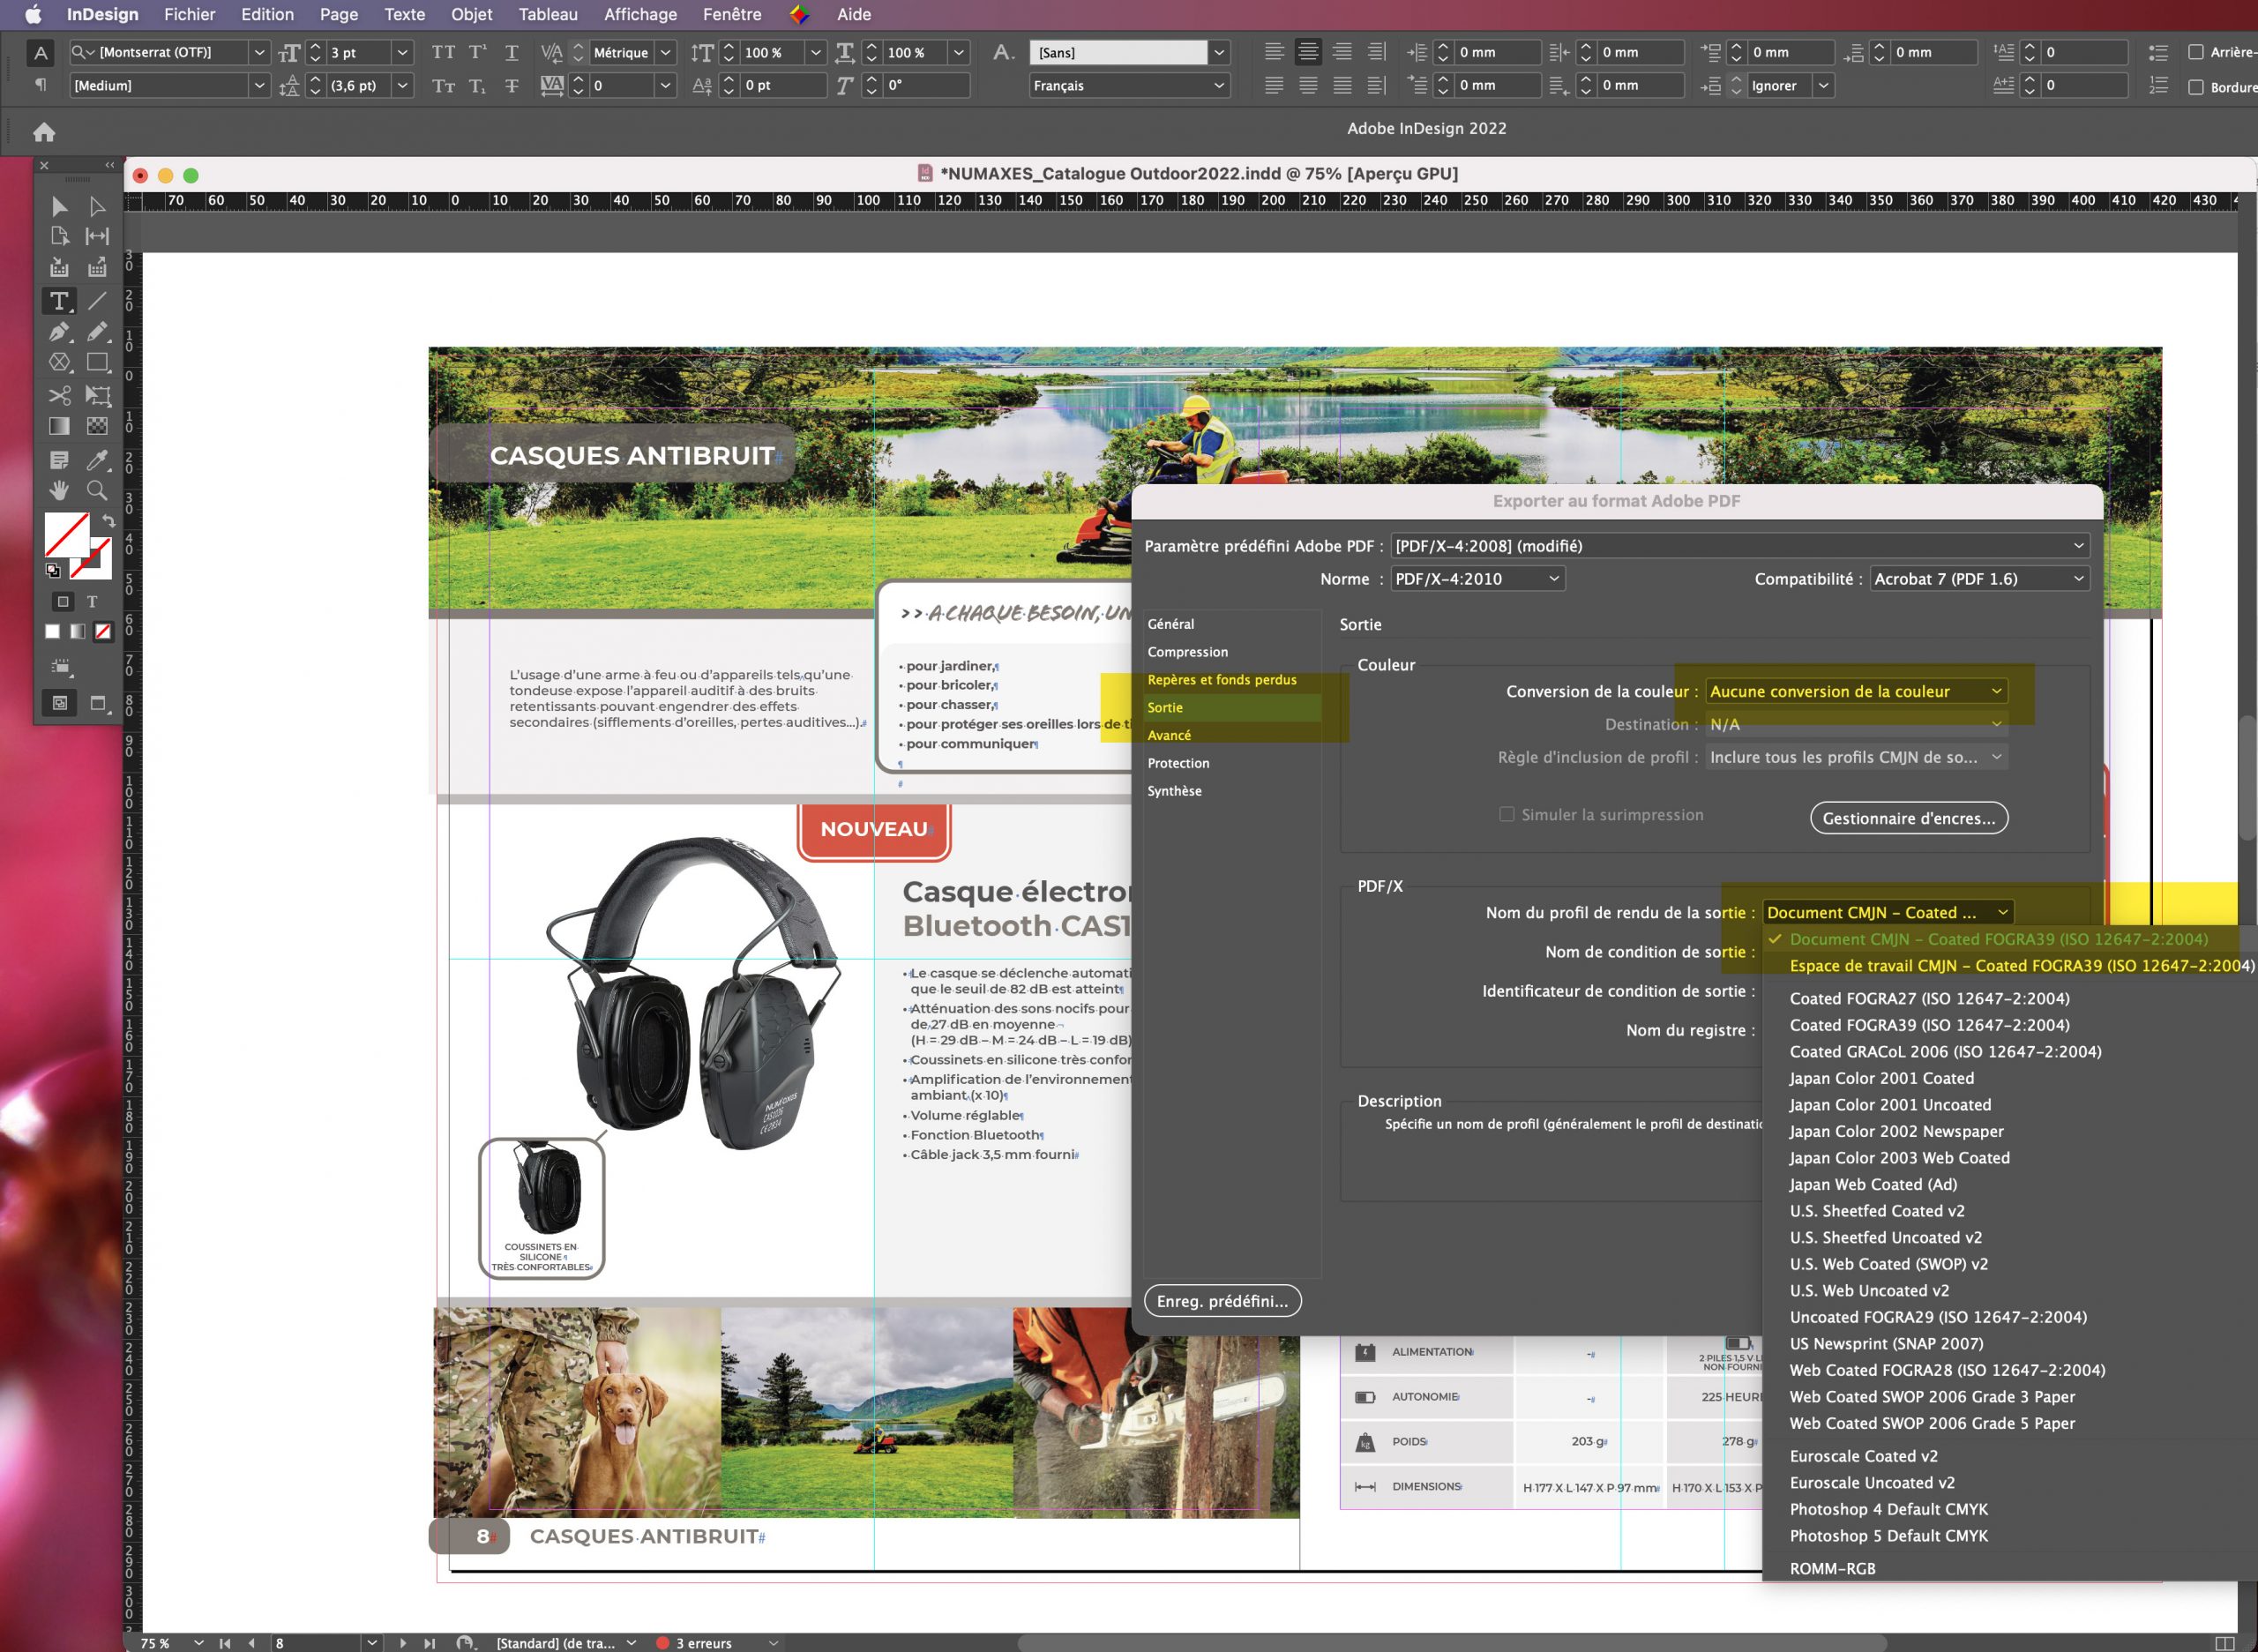This screenshot has width=2258, height=1652.
Task: Open the Norme PDF/X-4:2010 dropdown
Action: click(1478, 579)
